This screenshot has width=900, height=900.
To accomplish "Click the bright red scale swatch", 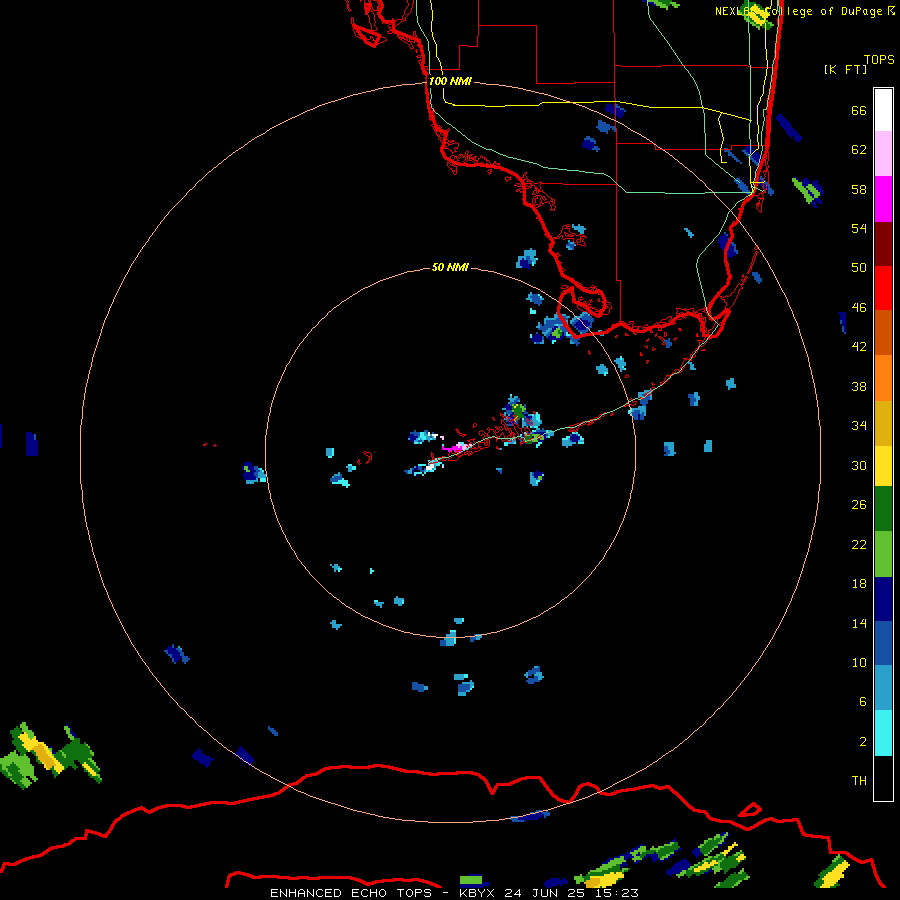I will pos(883,288).
